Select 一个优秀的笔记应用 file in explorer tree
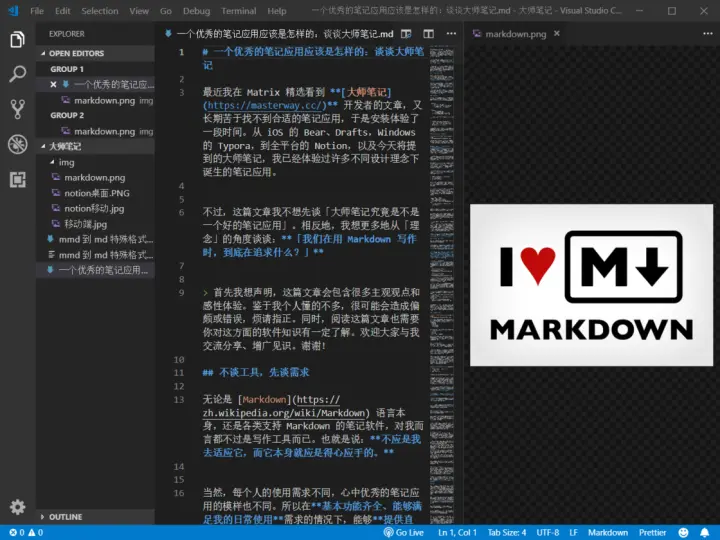The height and width of the screenshot is (540, 720). point(95,270)
